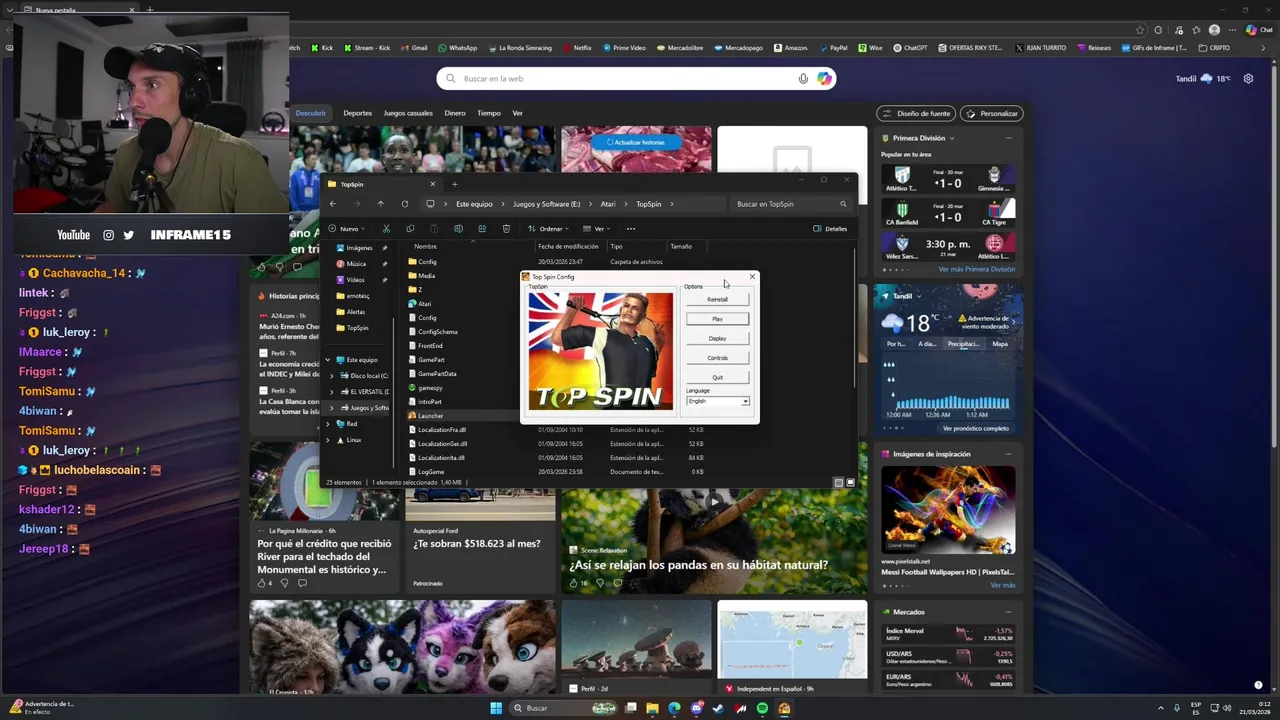The height and width of the screenshot is (720, 1280).
Task: Select the Media folder in the file list
Action: pyautogui.click(x=427, y=276)
